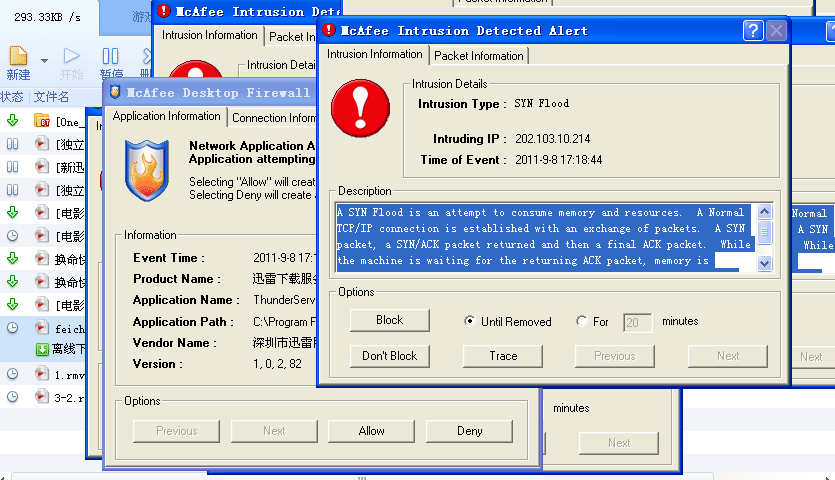Click Deny in Desktop Firewall window

(x=469, y=431)
